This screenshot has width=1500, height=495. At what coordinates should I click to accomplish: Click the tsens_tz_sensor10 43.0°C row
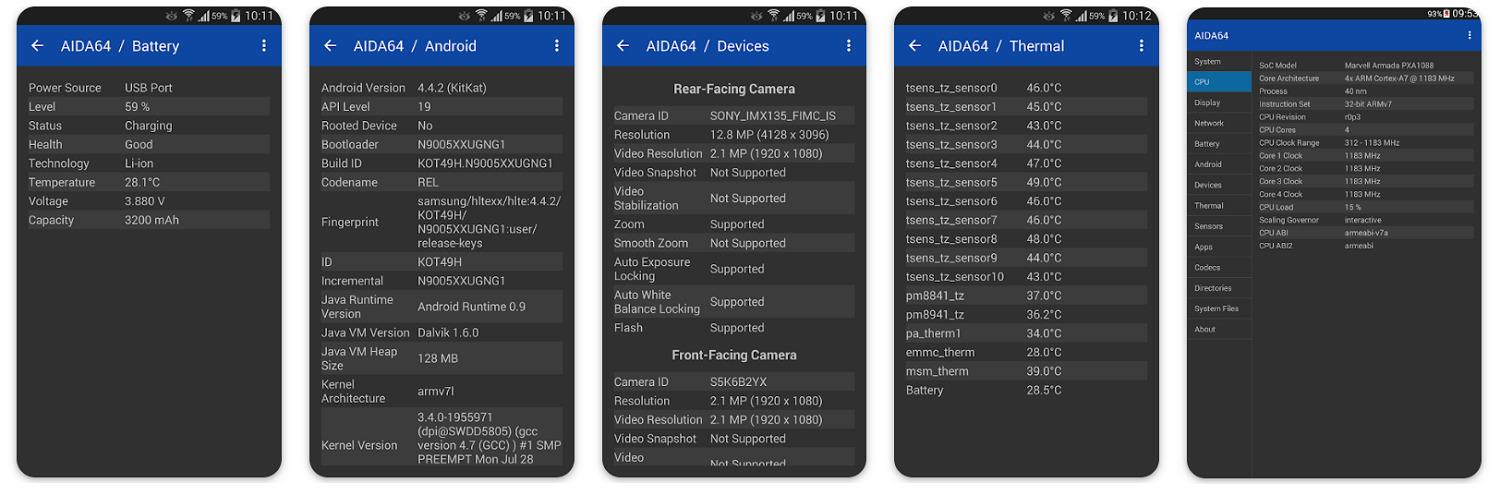click(x=1026, y=277)
